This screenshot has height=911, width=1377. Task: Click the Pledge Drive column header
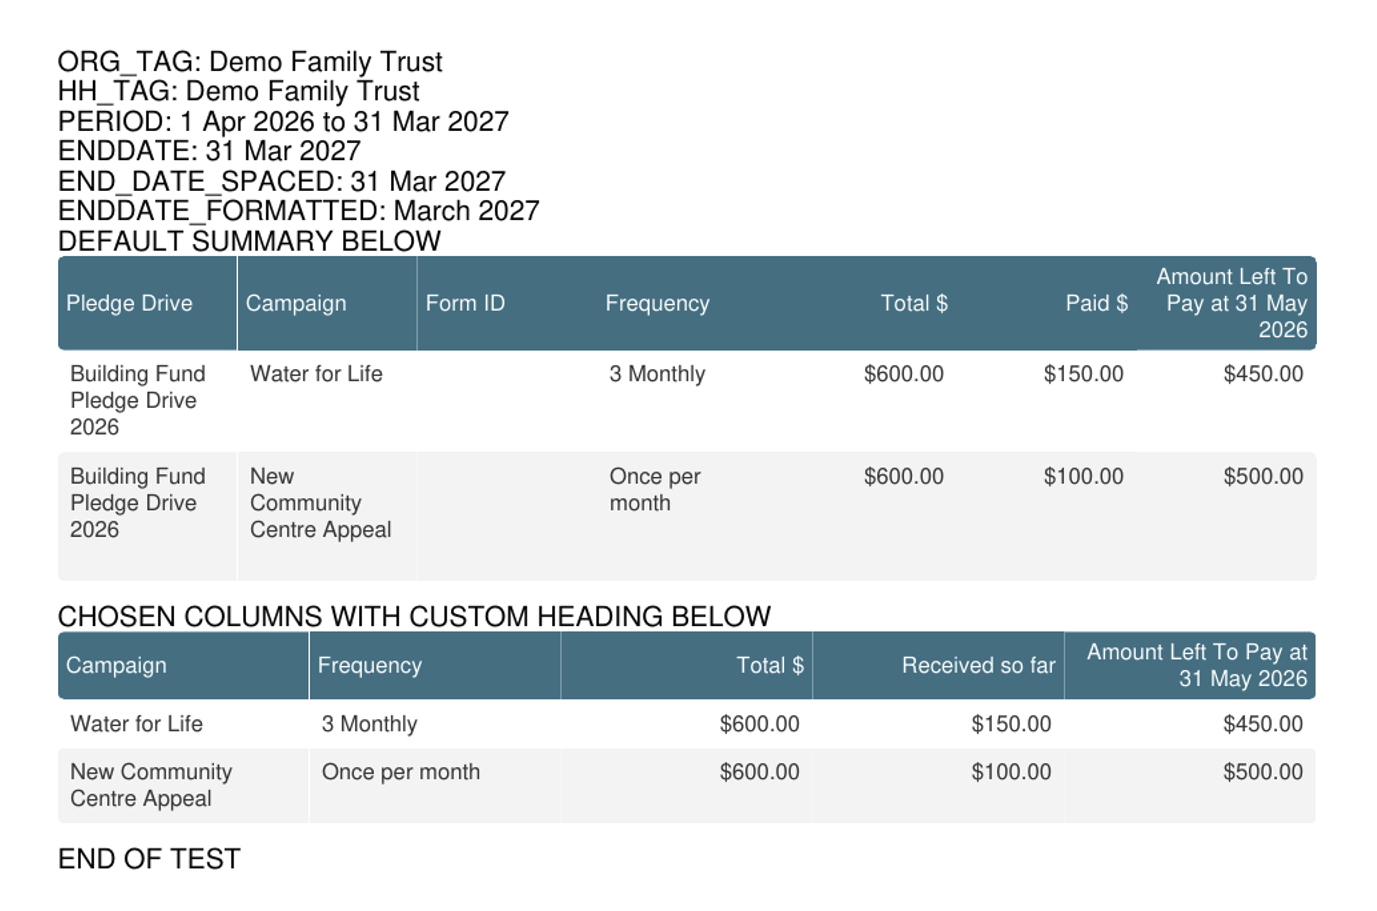coord(129,304)
